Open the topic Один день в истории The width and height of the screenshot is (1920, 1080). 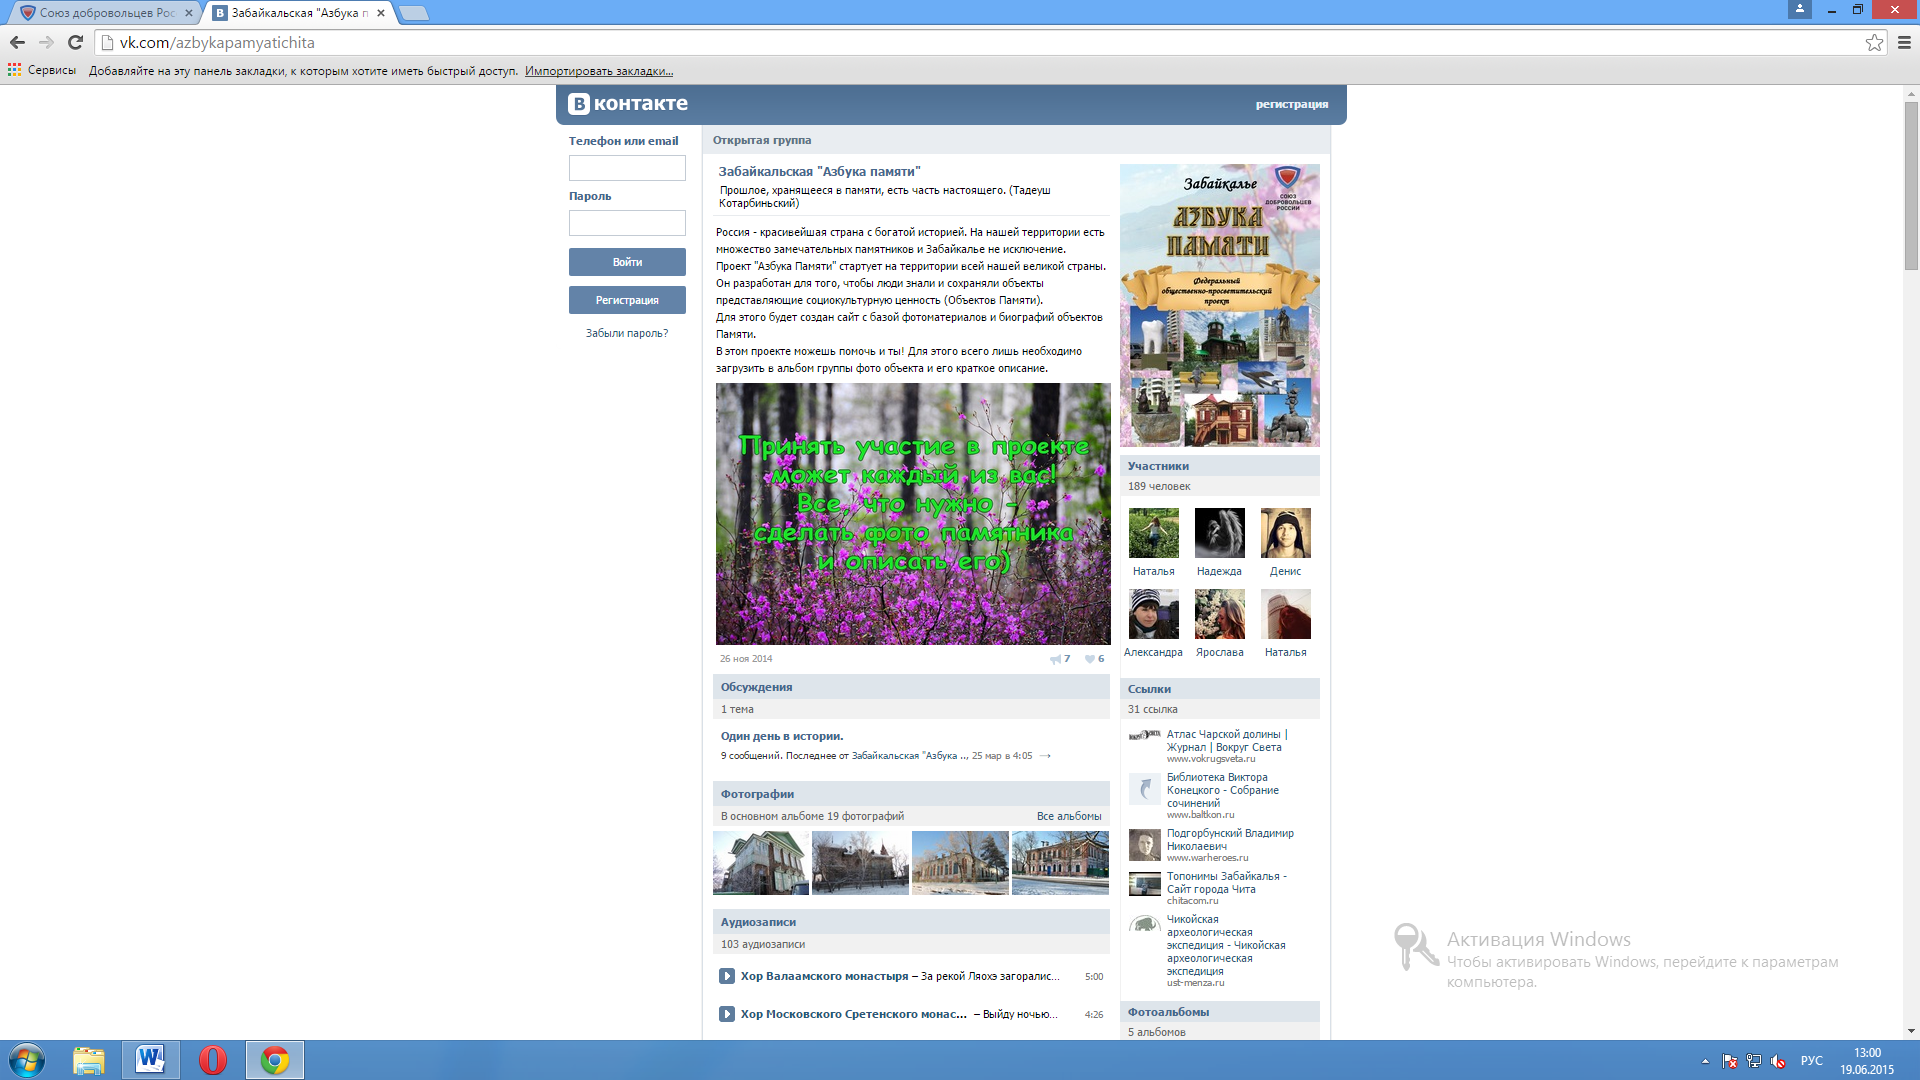click(782, 736)
